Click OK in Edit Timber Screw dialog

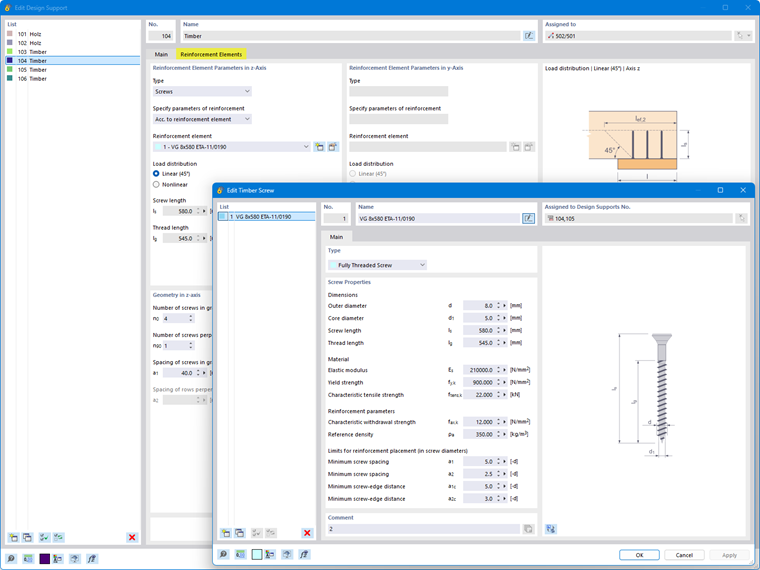click(639, 555)
